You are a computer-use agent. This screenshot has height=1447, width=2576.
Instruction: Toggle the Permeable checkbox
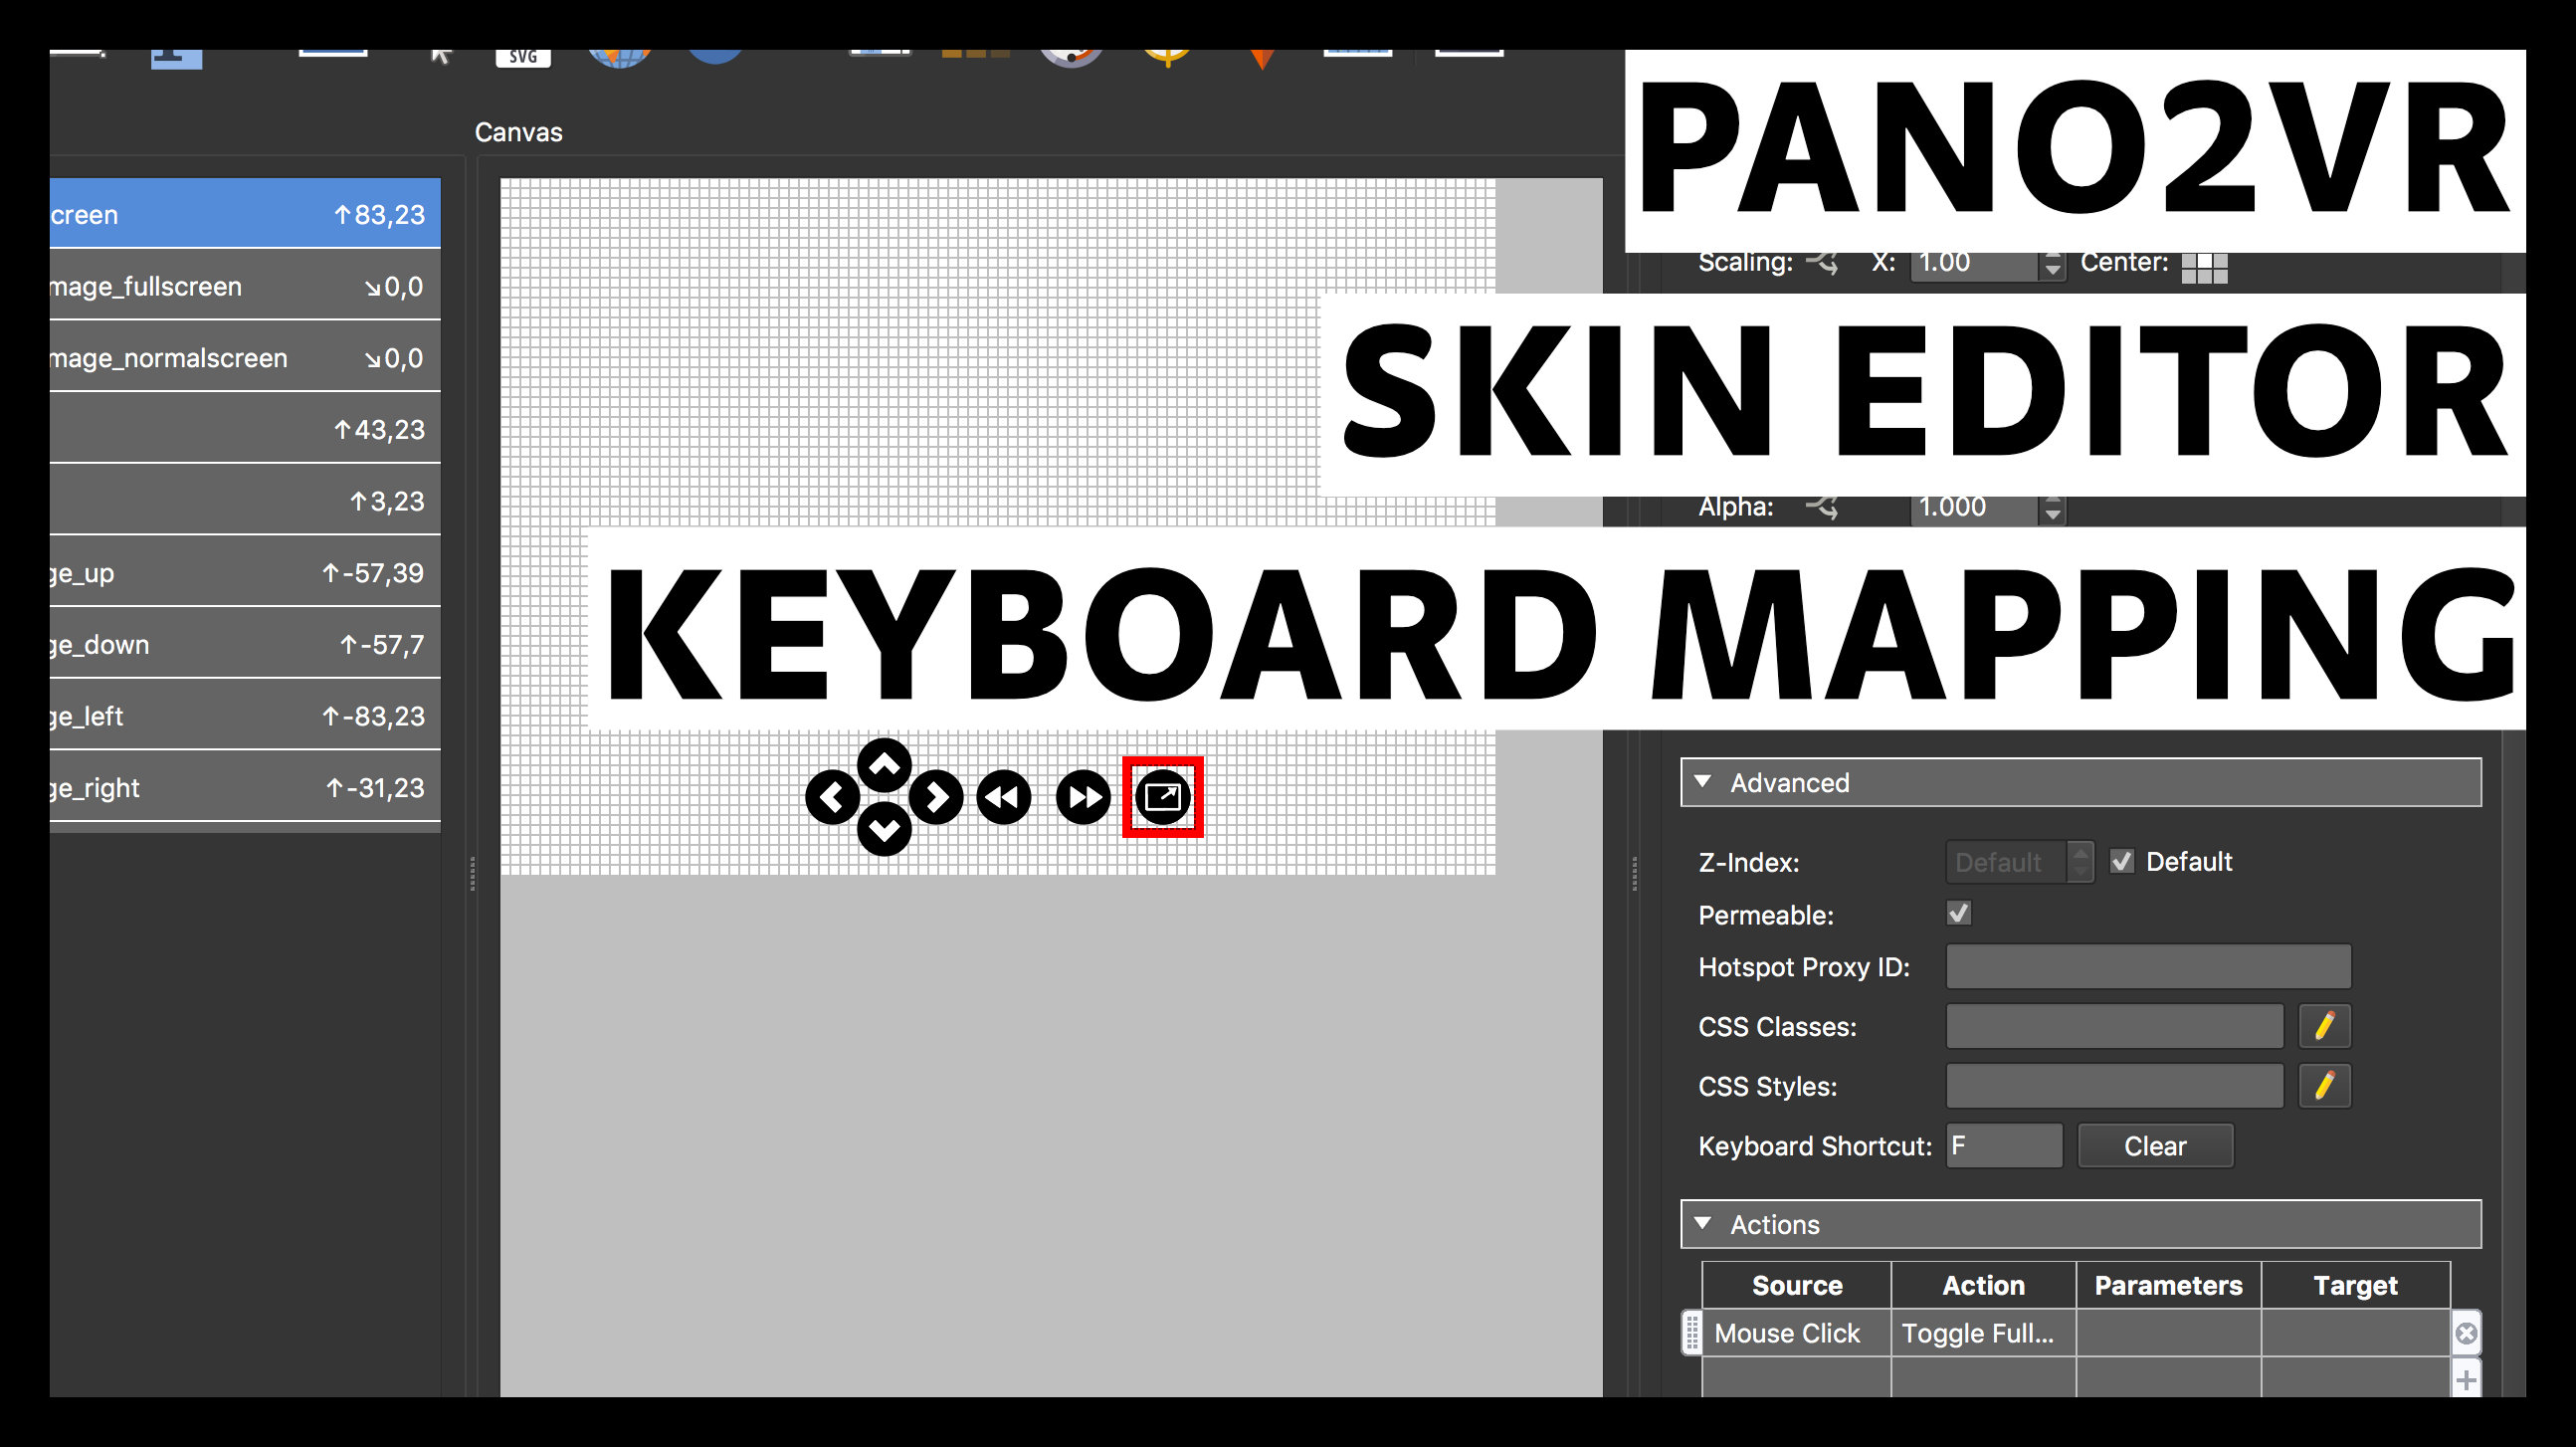pyautogui.click(x=1958, y=913)
